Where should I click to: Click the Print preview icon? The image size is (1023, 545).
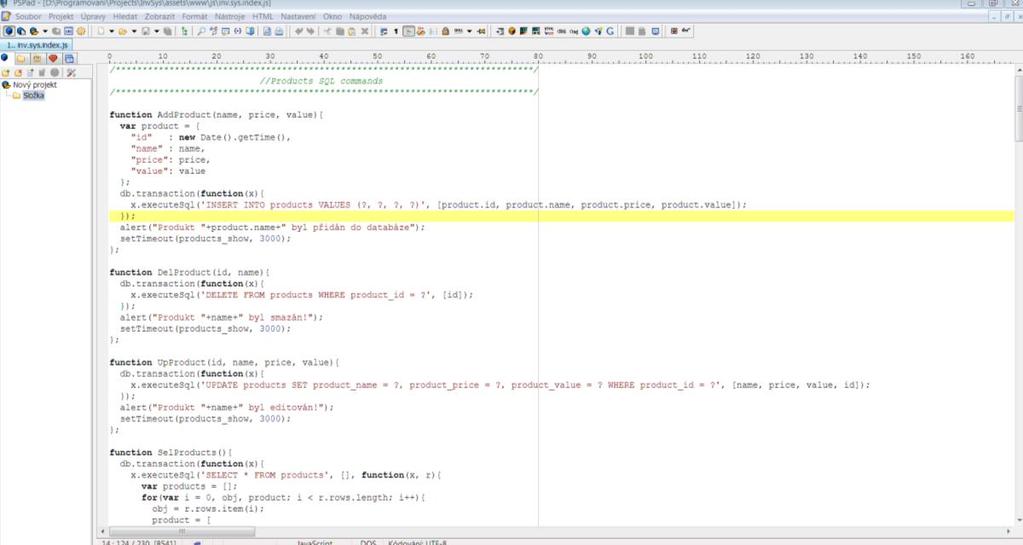[x=267, y=31]
